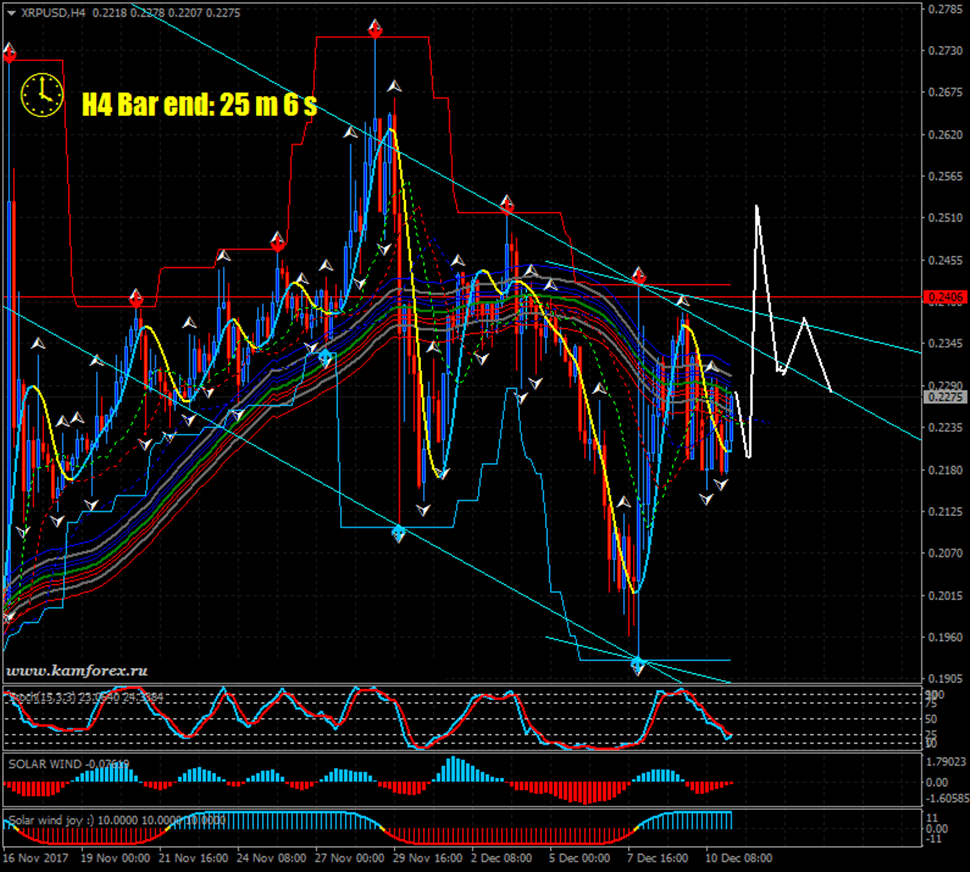
Task: Click the blue diamond on the rising moving-average band
Action: (324, 357)
